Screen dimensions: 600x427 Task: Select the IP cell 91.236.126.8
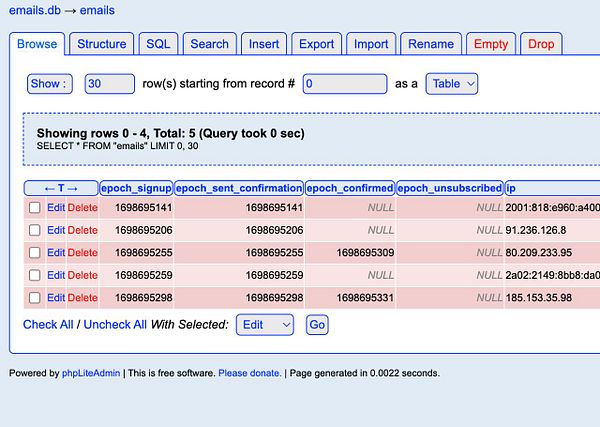[536, 230]
